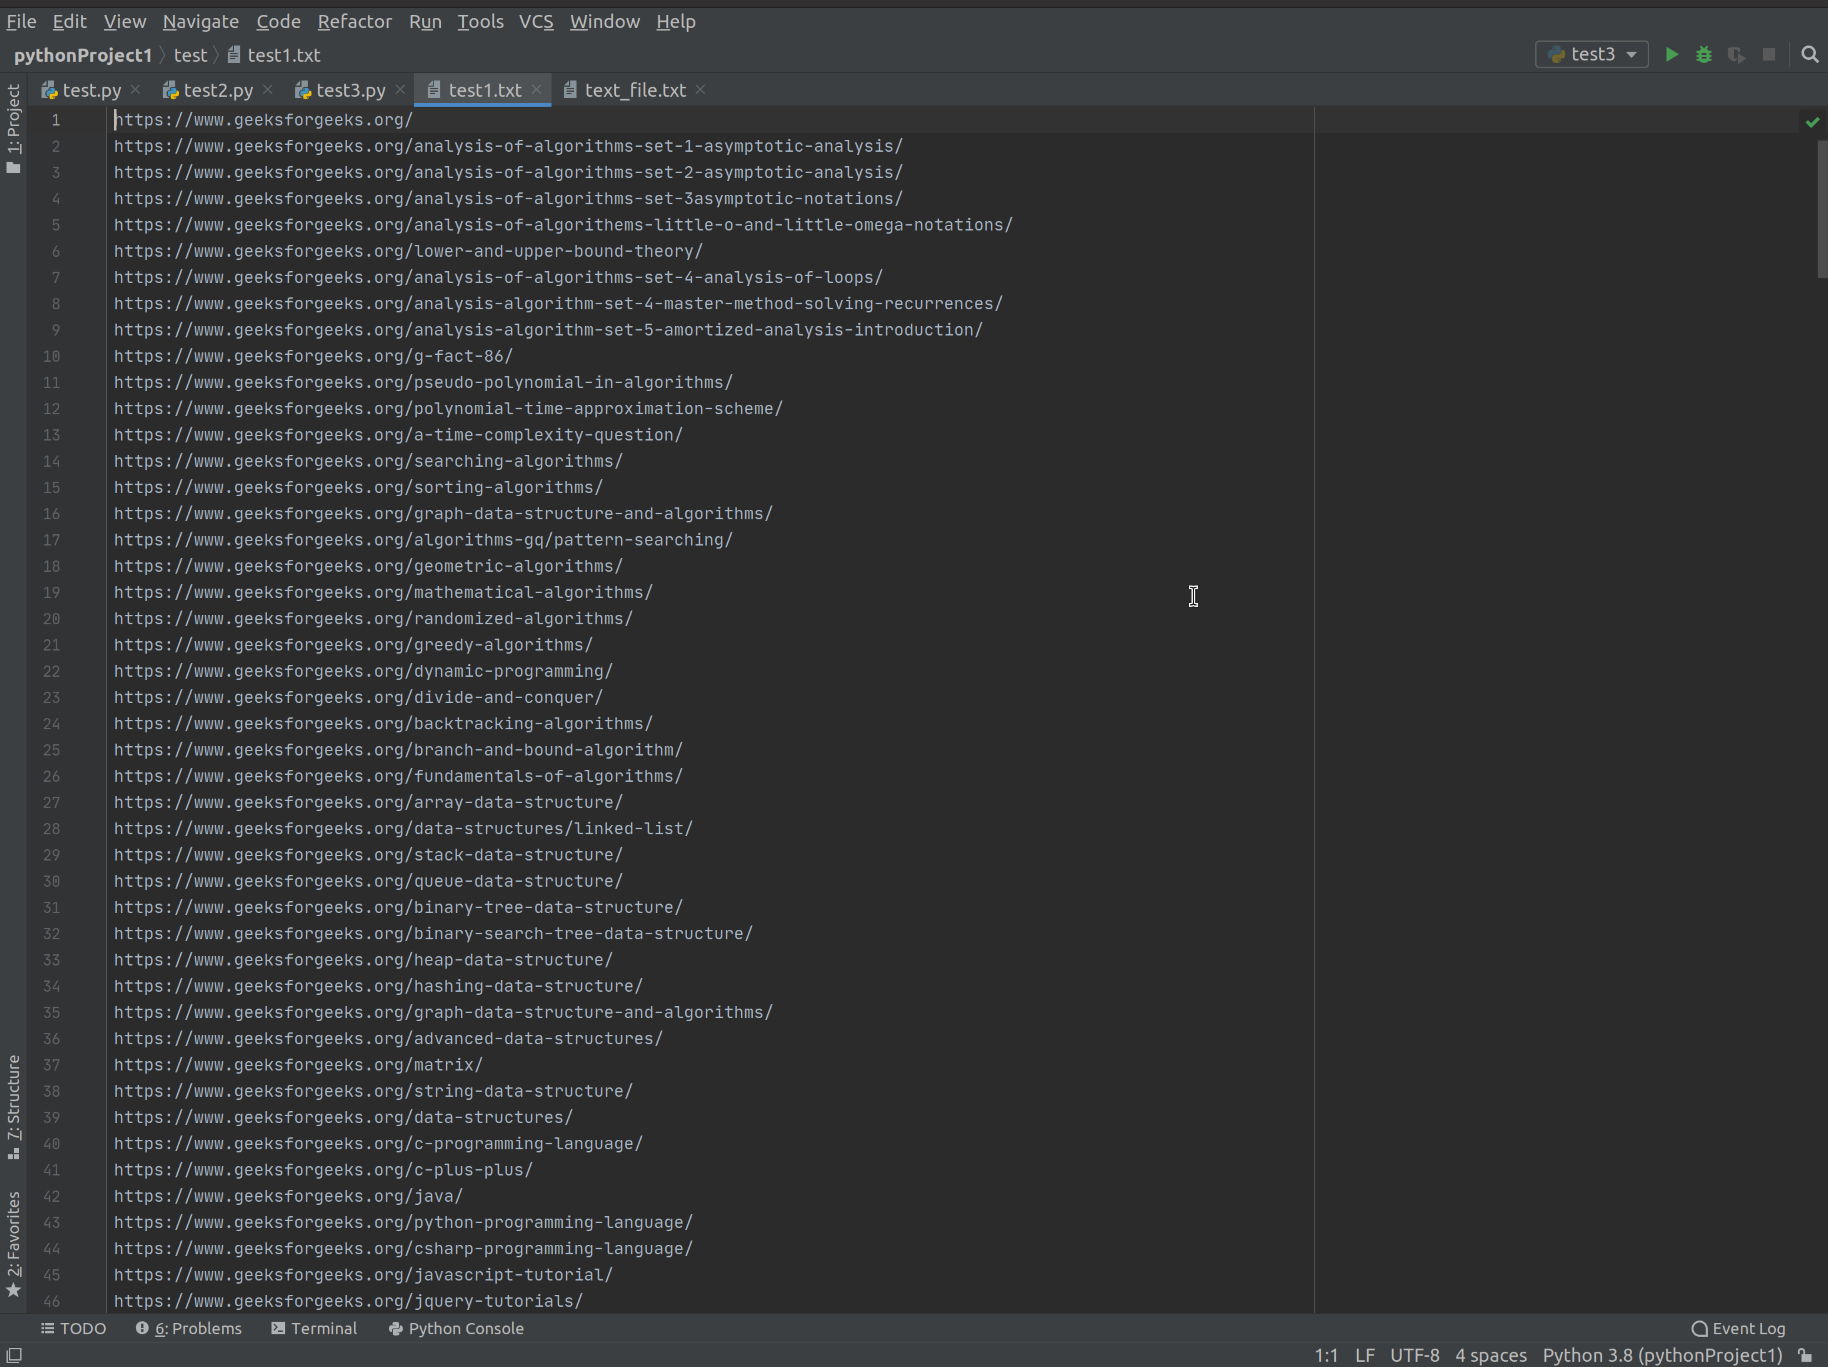1828x1367 pixels.
Task: Close the test3.py tab
Action: (400, 90)
